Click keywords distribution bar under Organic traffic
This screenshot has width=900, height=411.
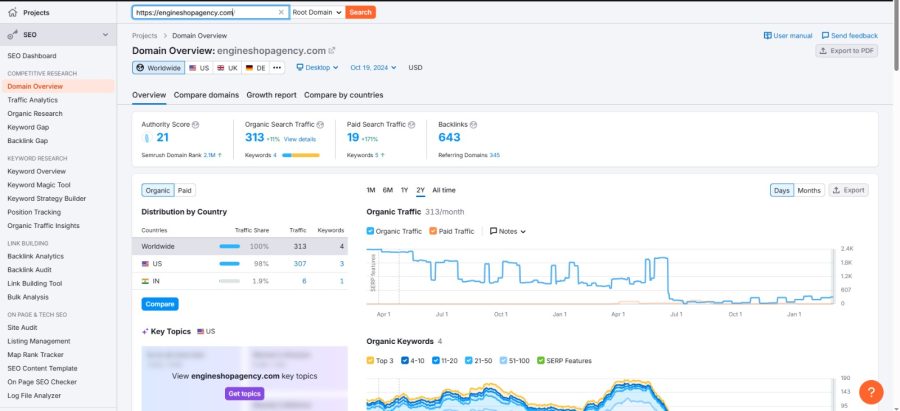pyautogui.click(x=301, y=155)
